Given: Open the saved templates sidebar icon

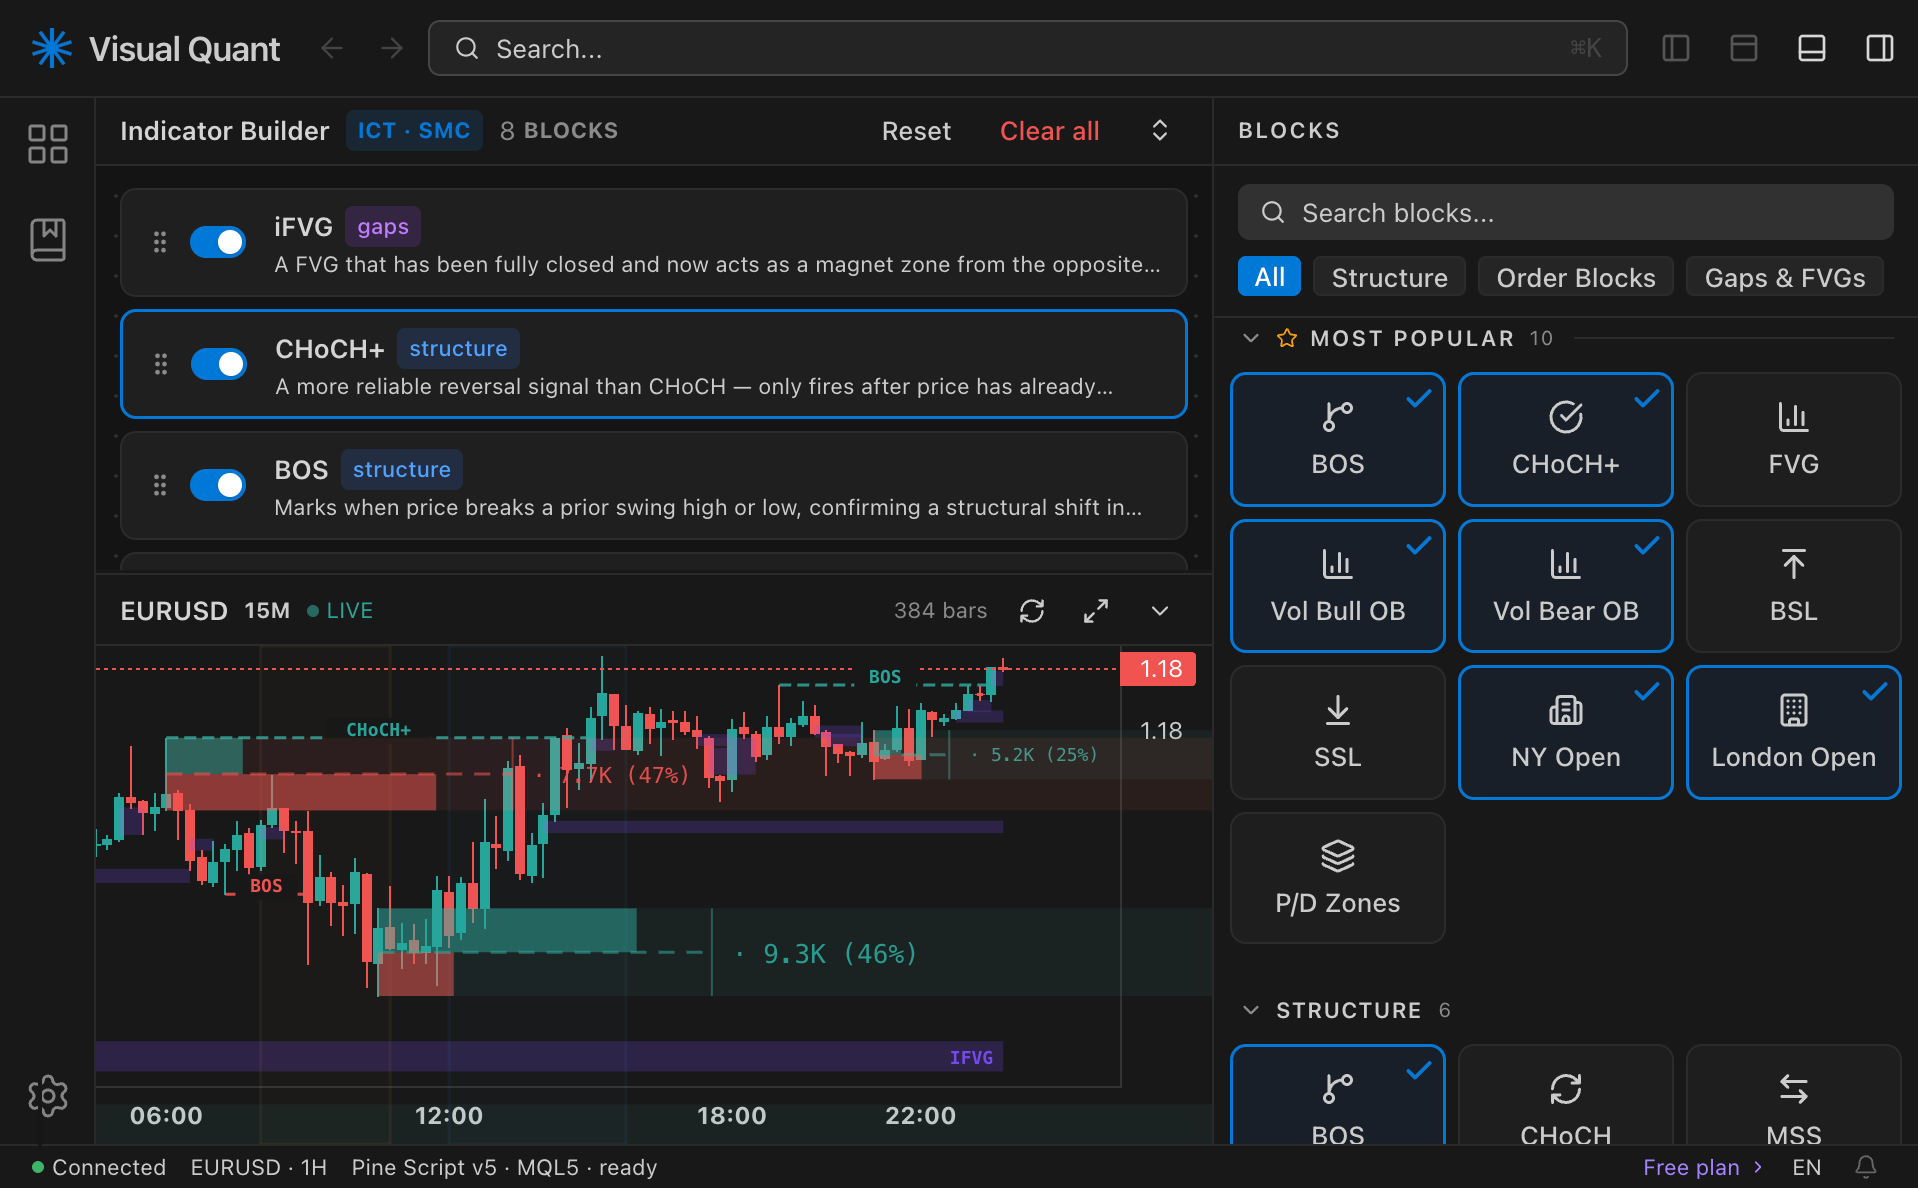Looking at the screenshot, I should pyautogui.click(x=47, y=239).
